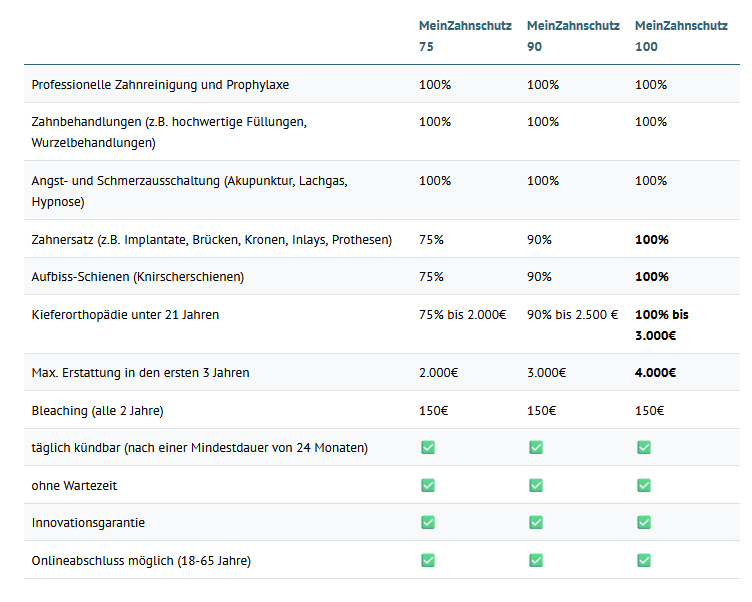Click the 'ohne Wartezeit' checkmark under MeinZahnschutz 100
Image resolution: width=752 pixels, height=602 pixels.
[644, 485]
